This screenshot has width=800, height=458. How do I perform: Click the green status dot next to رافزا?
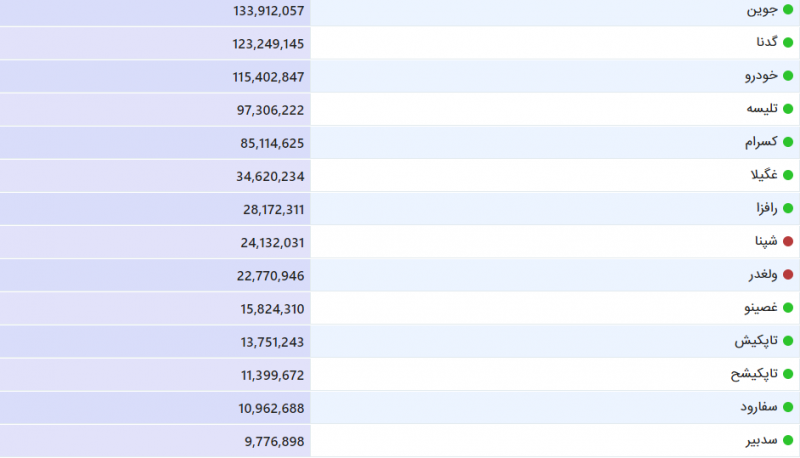(788, 208)
